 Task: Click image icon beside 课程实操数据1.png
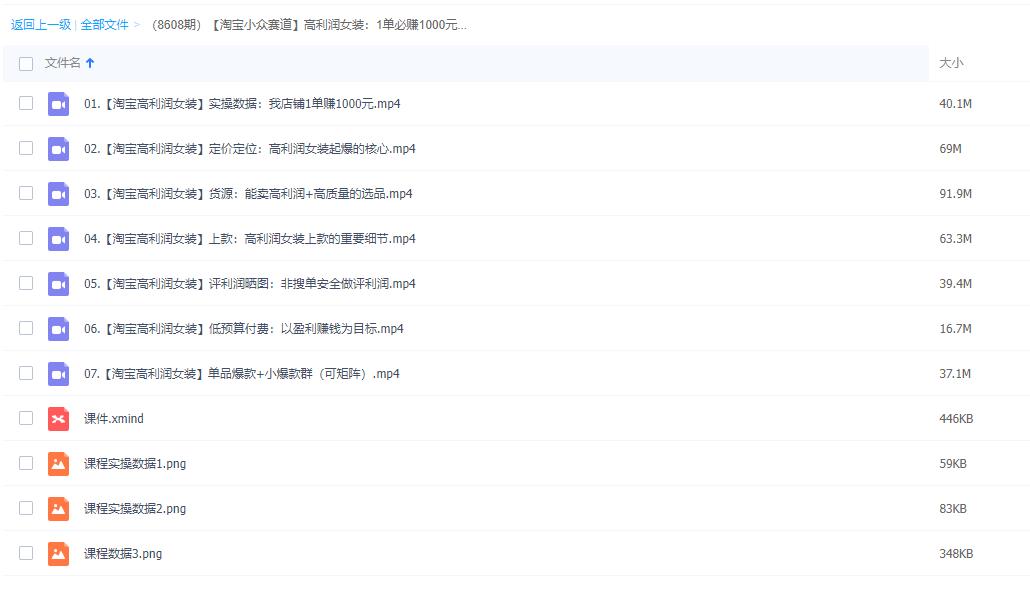[x=58, y=464]
